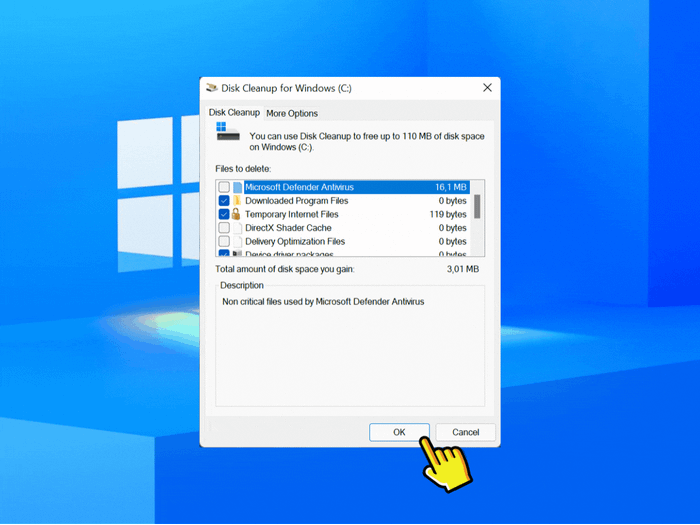The height and width of the screenshot is (525, 700).
Task: Check the Delivery Optimization Files checkbox
Action: (x=224, y=241)
